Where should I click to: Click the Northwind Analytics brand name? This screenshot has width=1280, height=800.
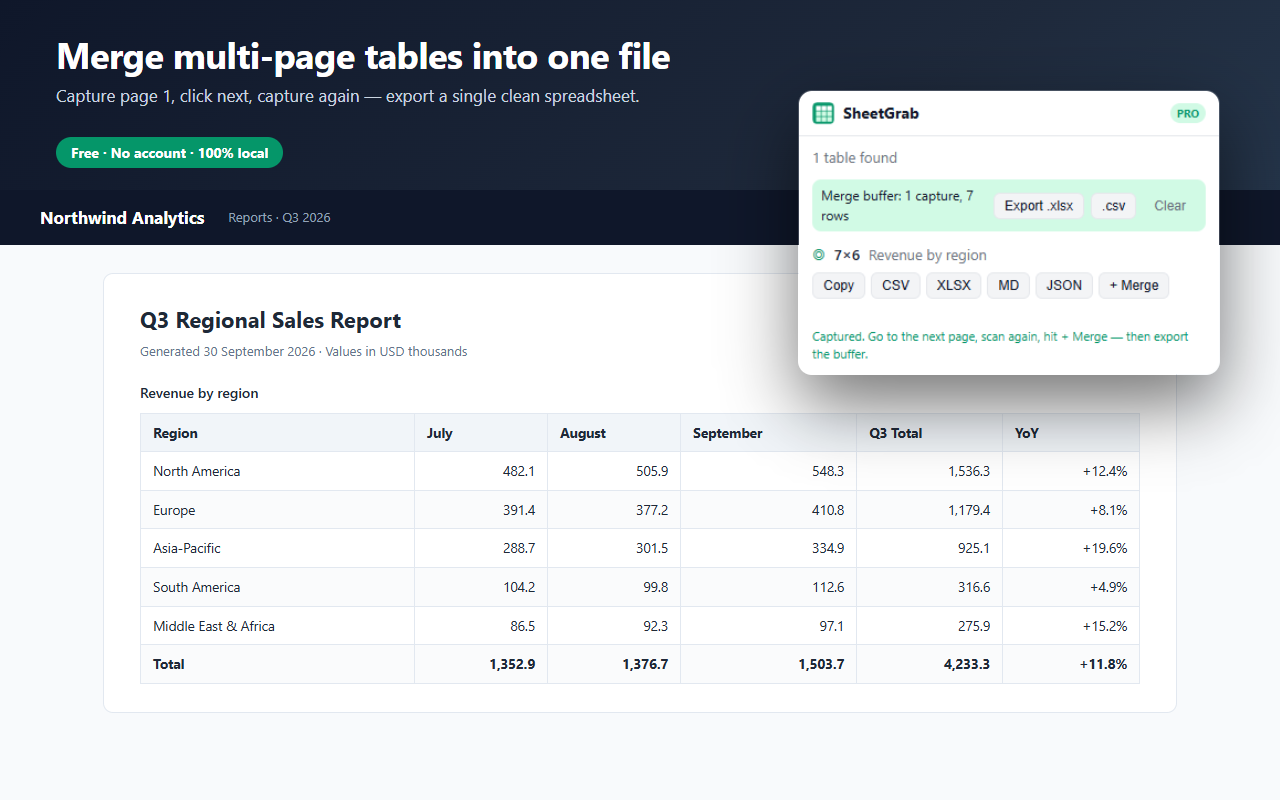coord(122,218)
